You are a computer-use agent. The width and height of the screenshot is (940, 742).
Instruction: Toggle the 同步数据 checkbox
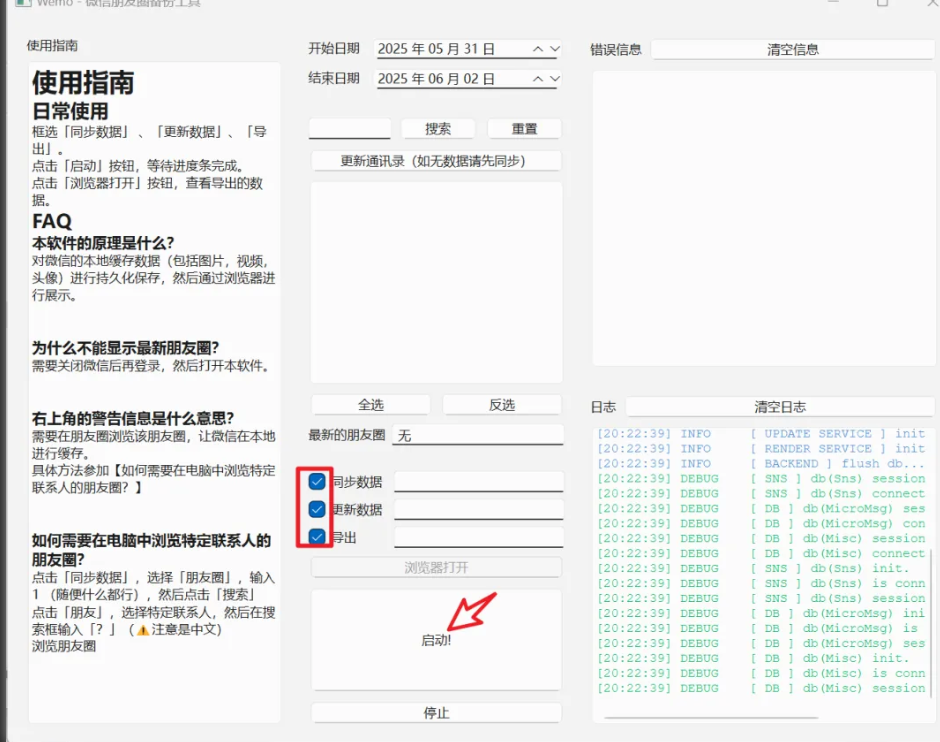317,481
